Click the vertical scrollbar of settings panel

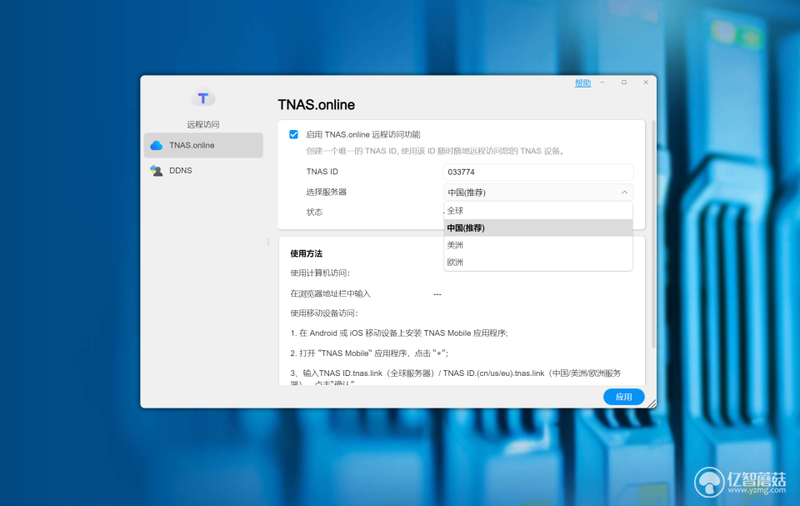coord(653,235)
